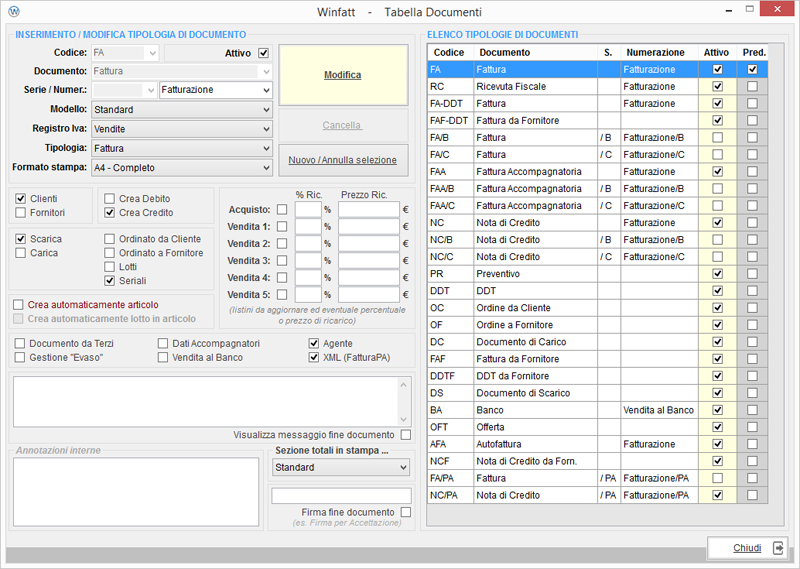
Task: Toggle Attivo checkbox for FA/PA row
Action: click(717, 478)
